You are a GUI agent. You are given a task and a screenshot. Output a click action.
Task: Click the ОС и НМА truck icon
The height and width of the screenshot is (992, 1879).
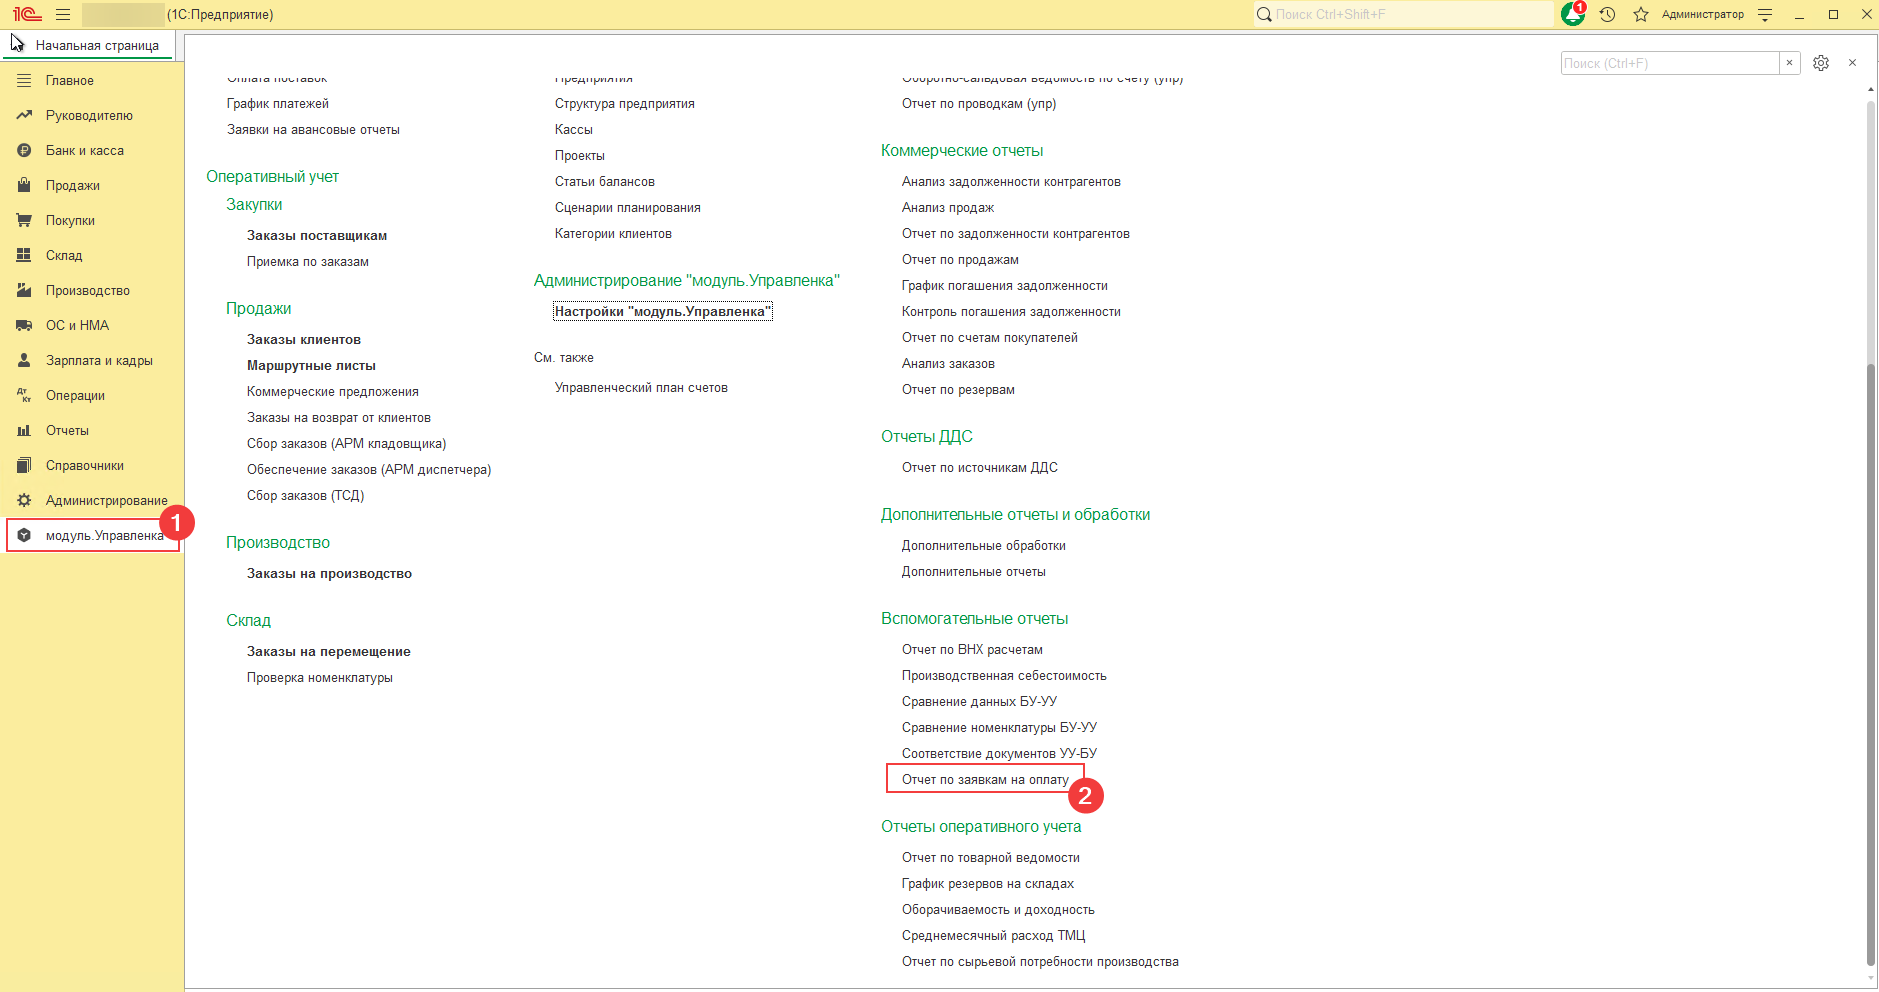24,325
